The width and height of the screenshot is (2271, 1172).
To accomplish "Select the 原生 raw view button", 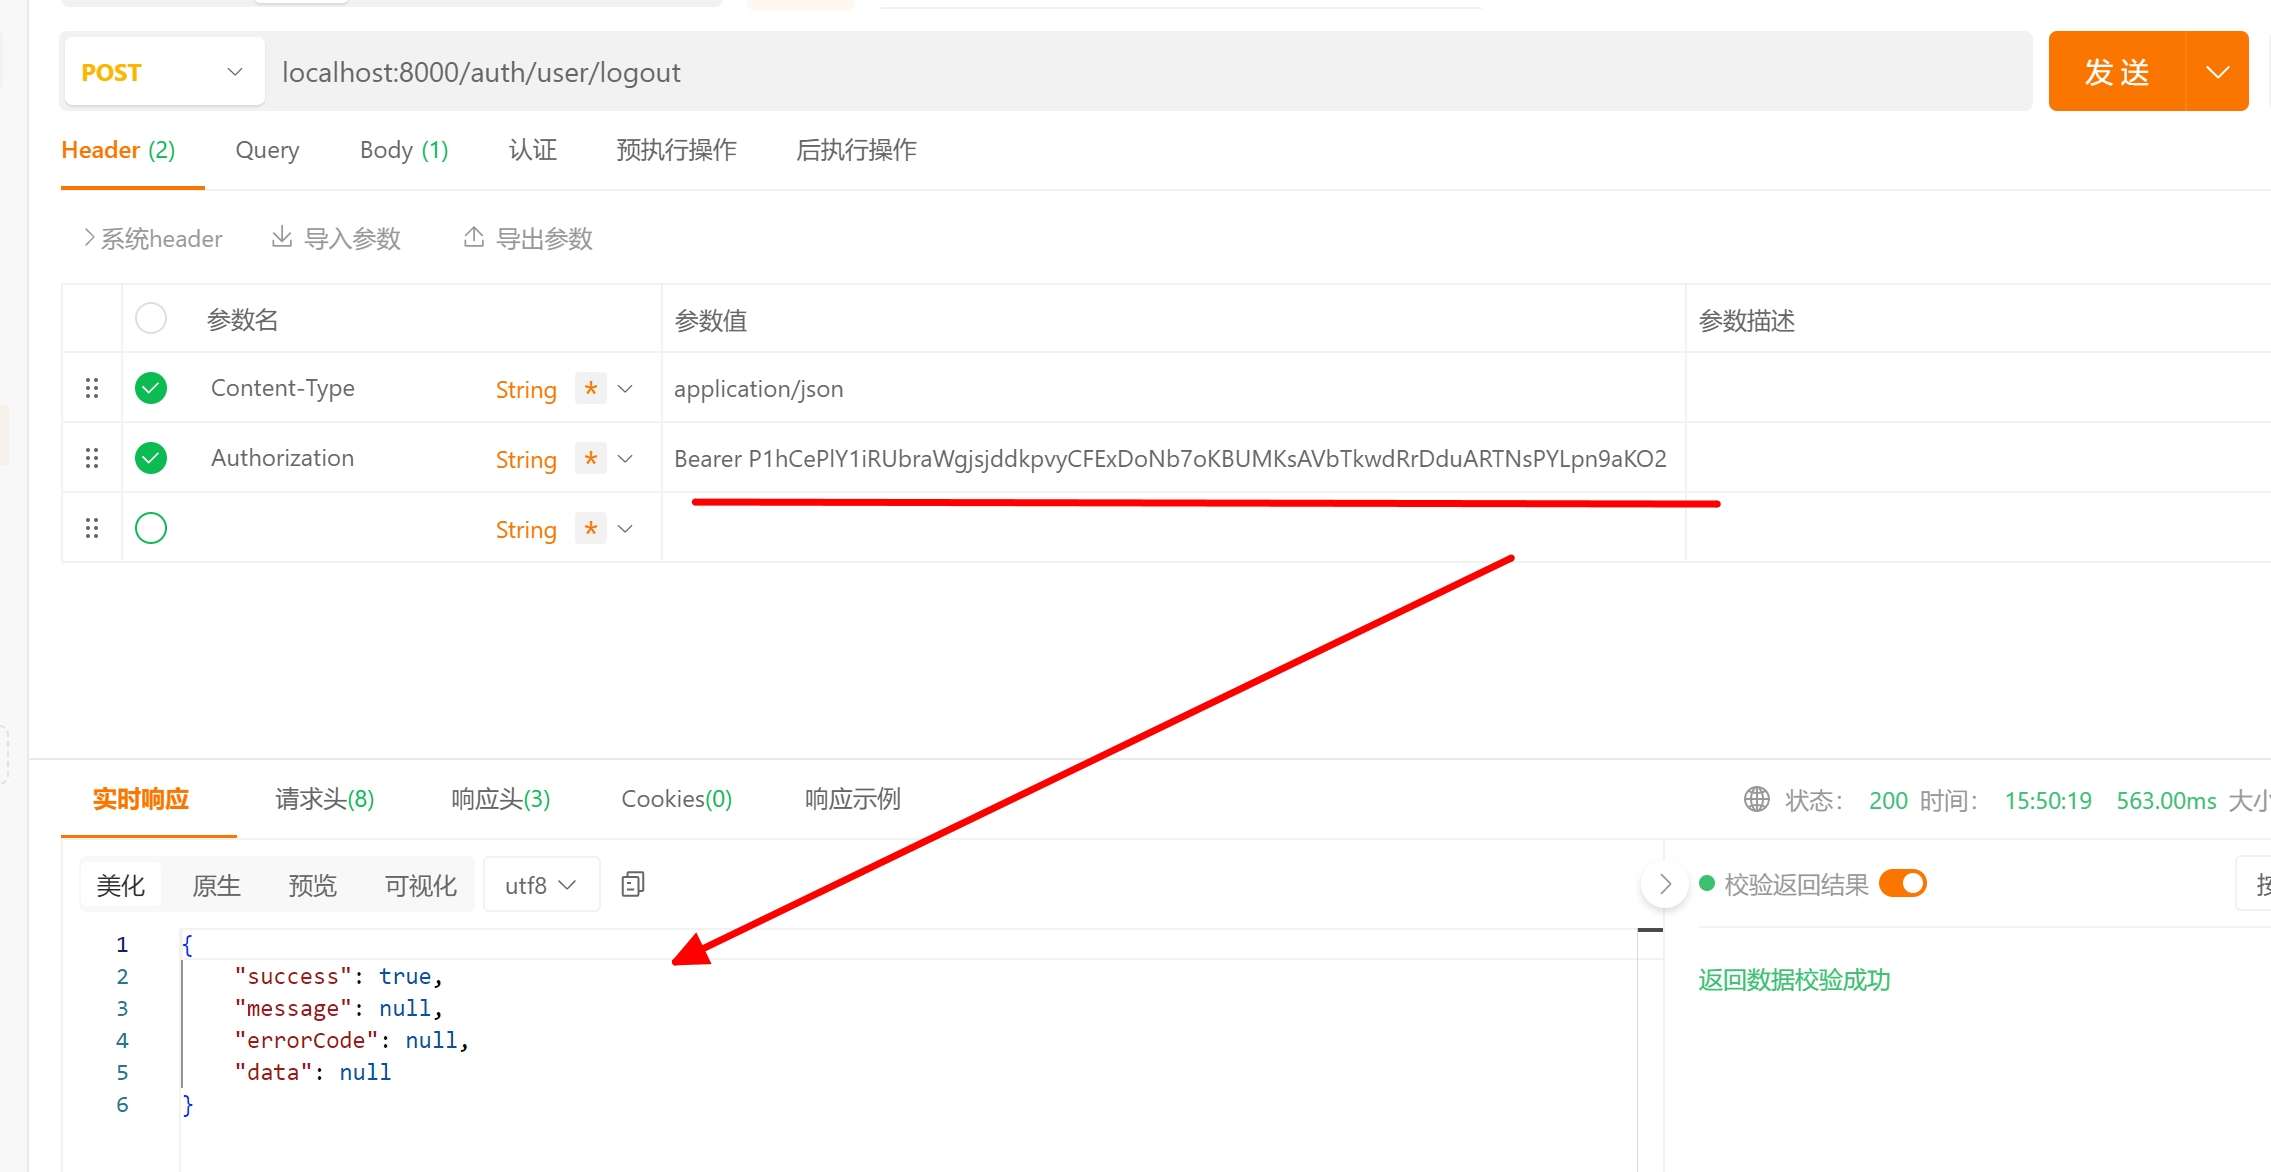I will [216, 885].
